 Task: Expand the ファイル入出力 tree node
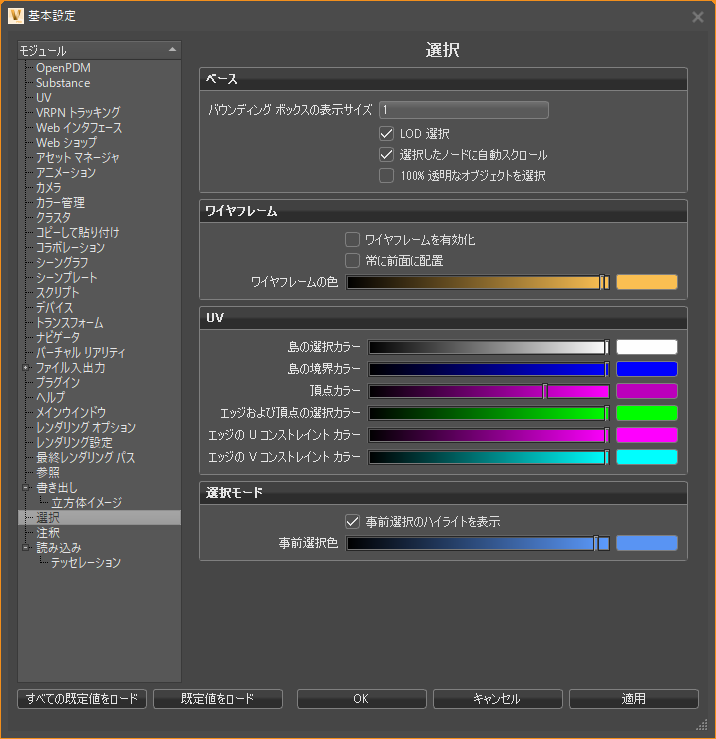(26, 368)
